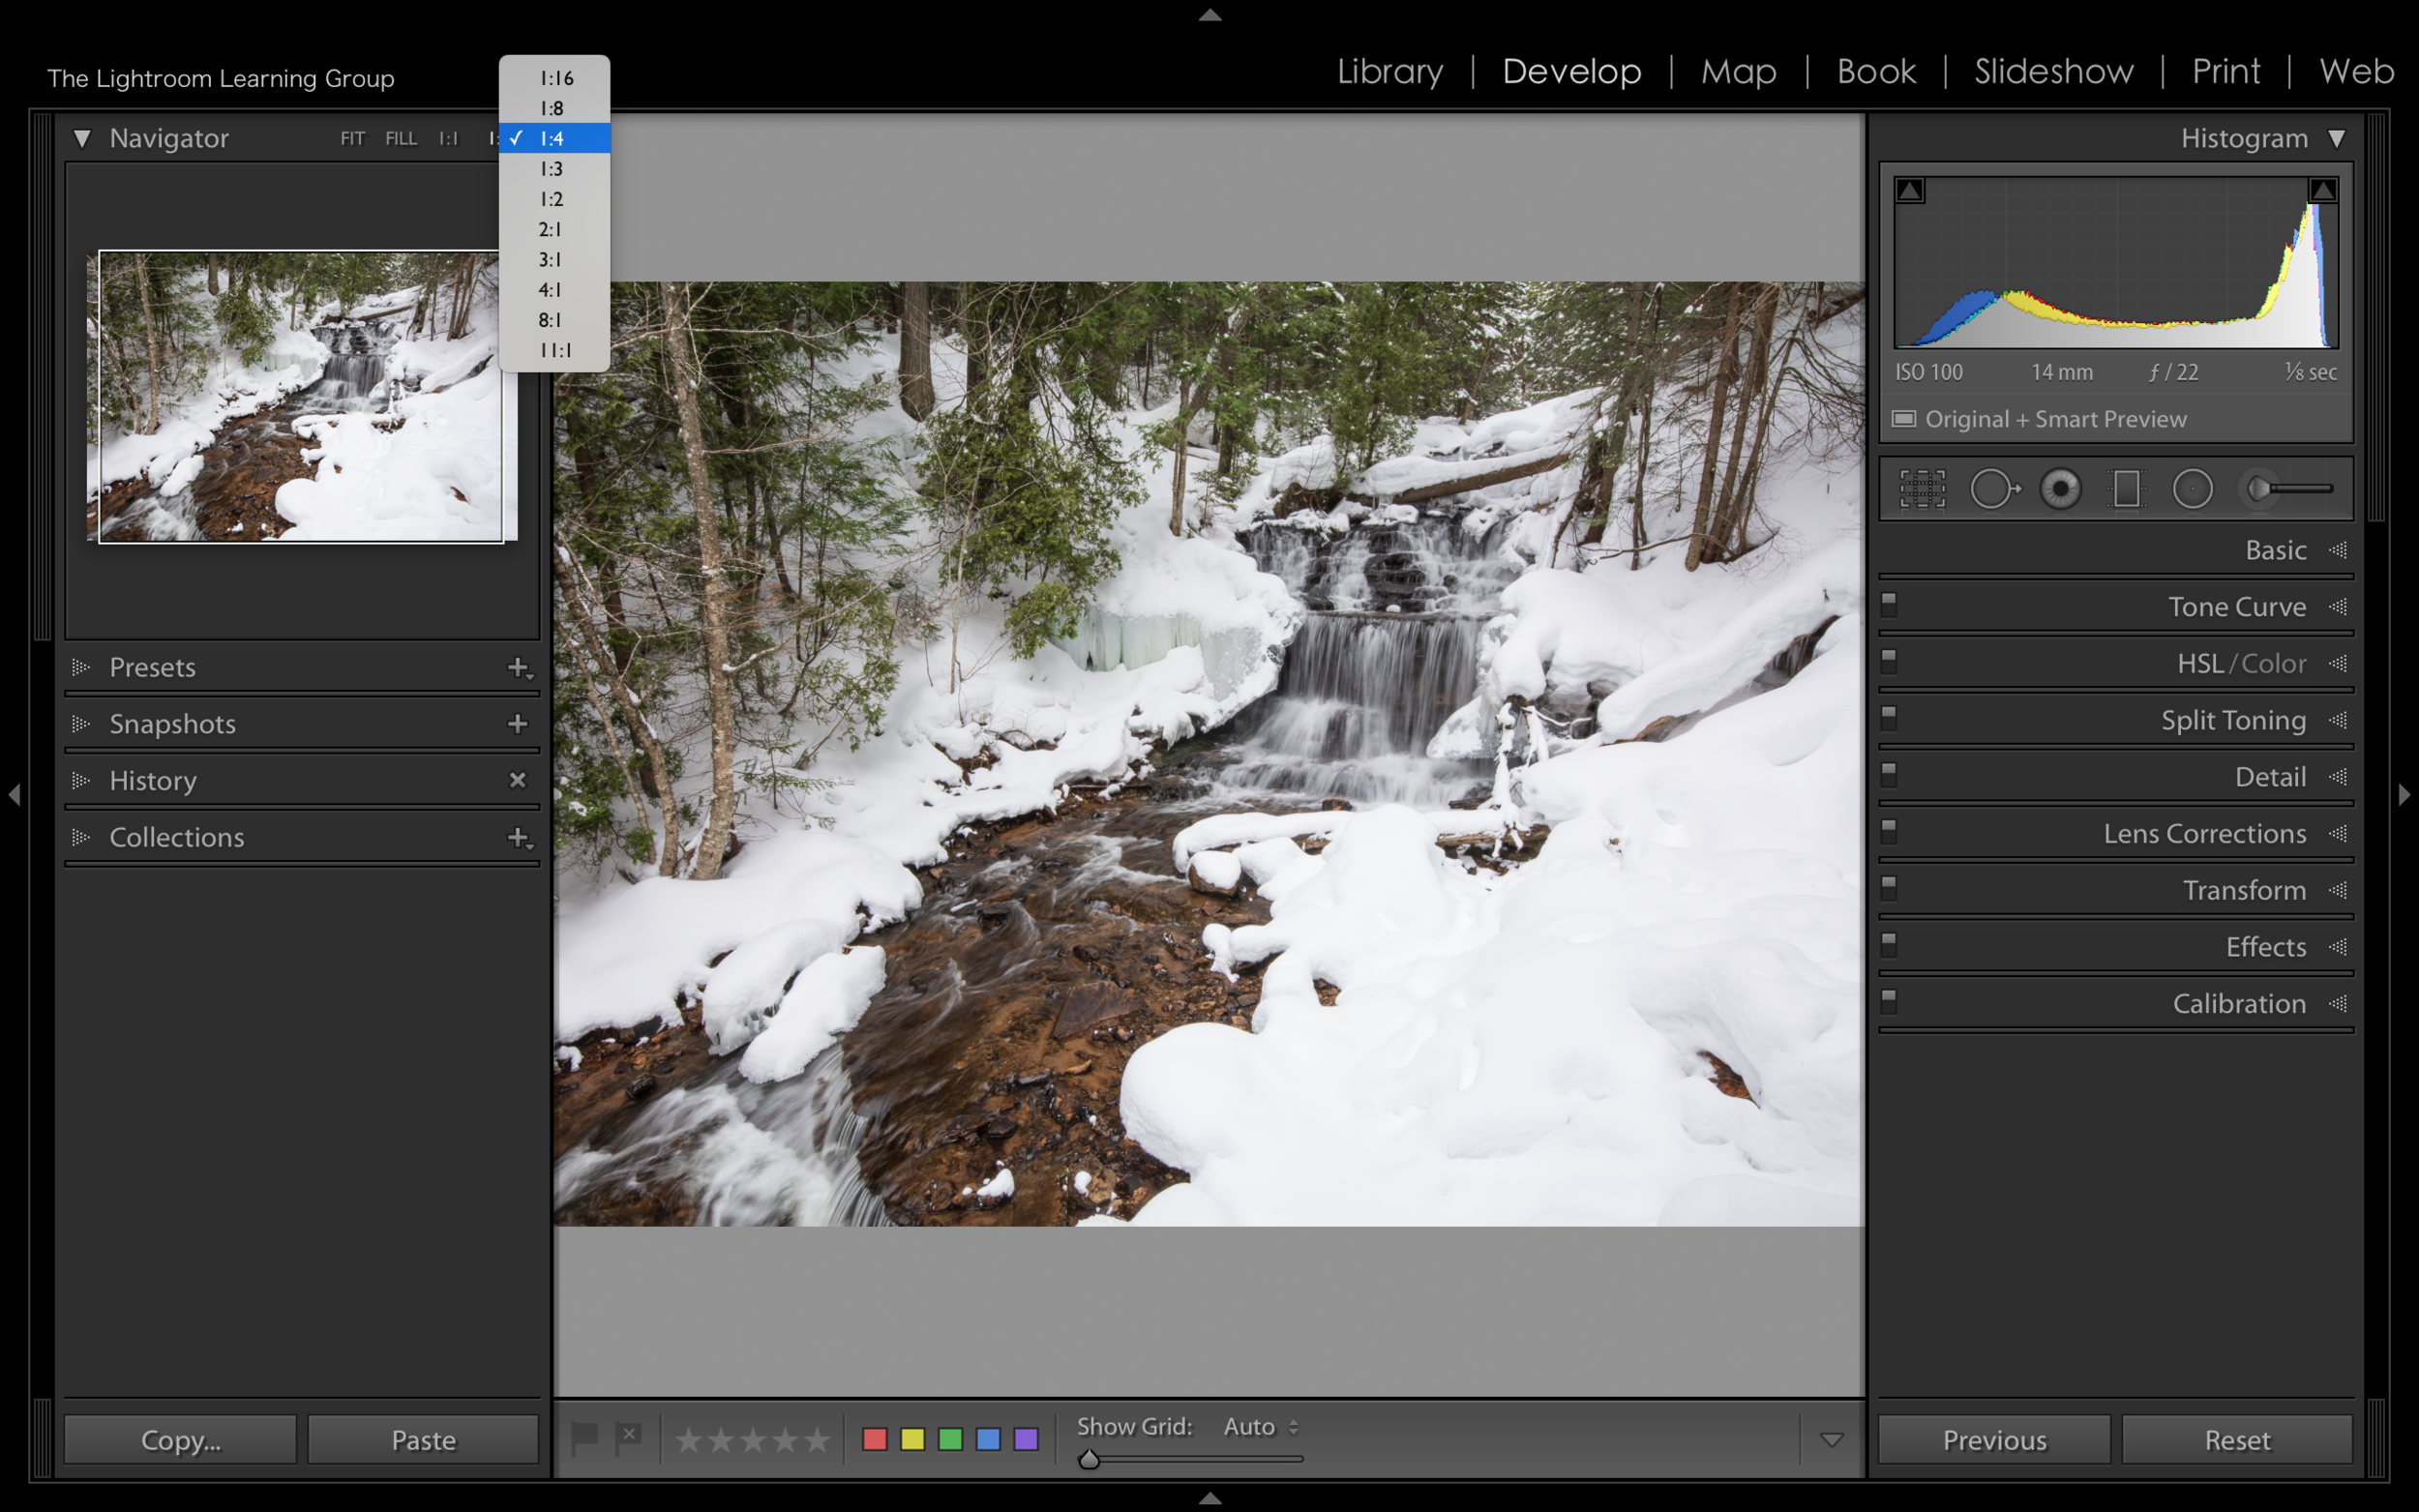The height and width of the screenshot is (1512, 2419).
Task: Choose 1:16 zoom from menu
Action: point(555,78)
